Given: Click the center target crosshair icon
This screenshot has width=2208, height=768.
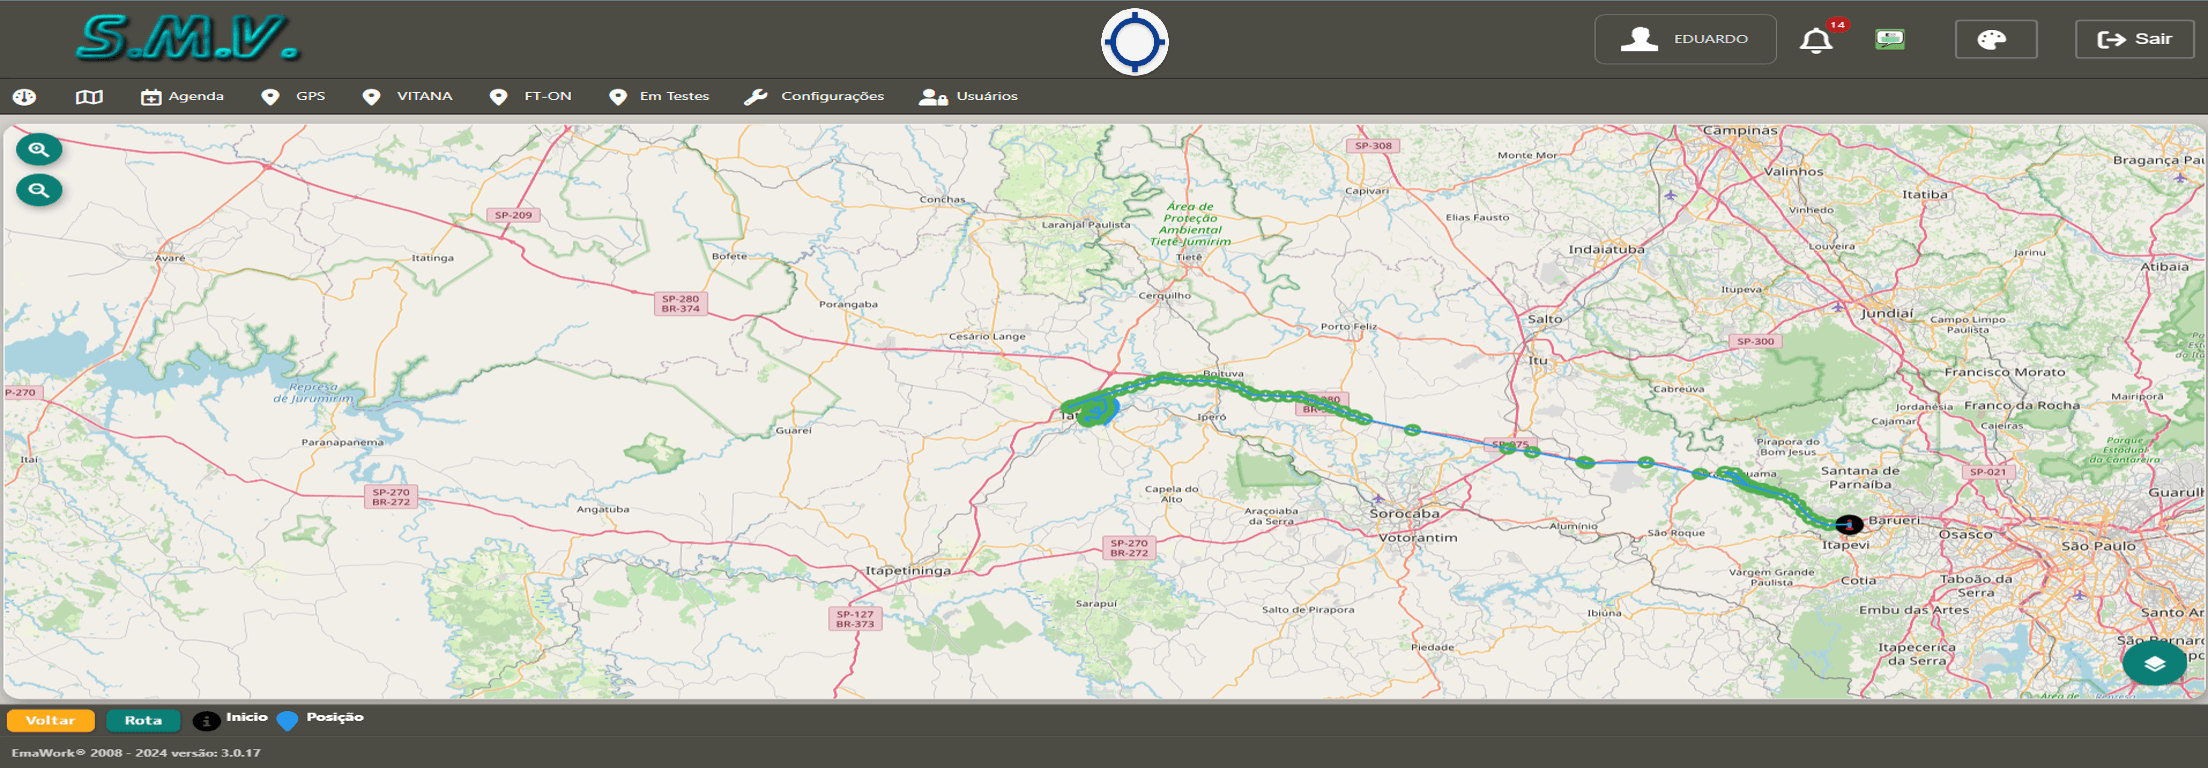Looking at the screenshot, I should pos(1135,42).
